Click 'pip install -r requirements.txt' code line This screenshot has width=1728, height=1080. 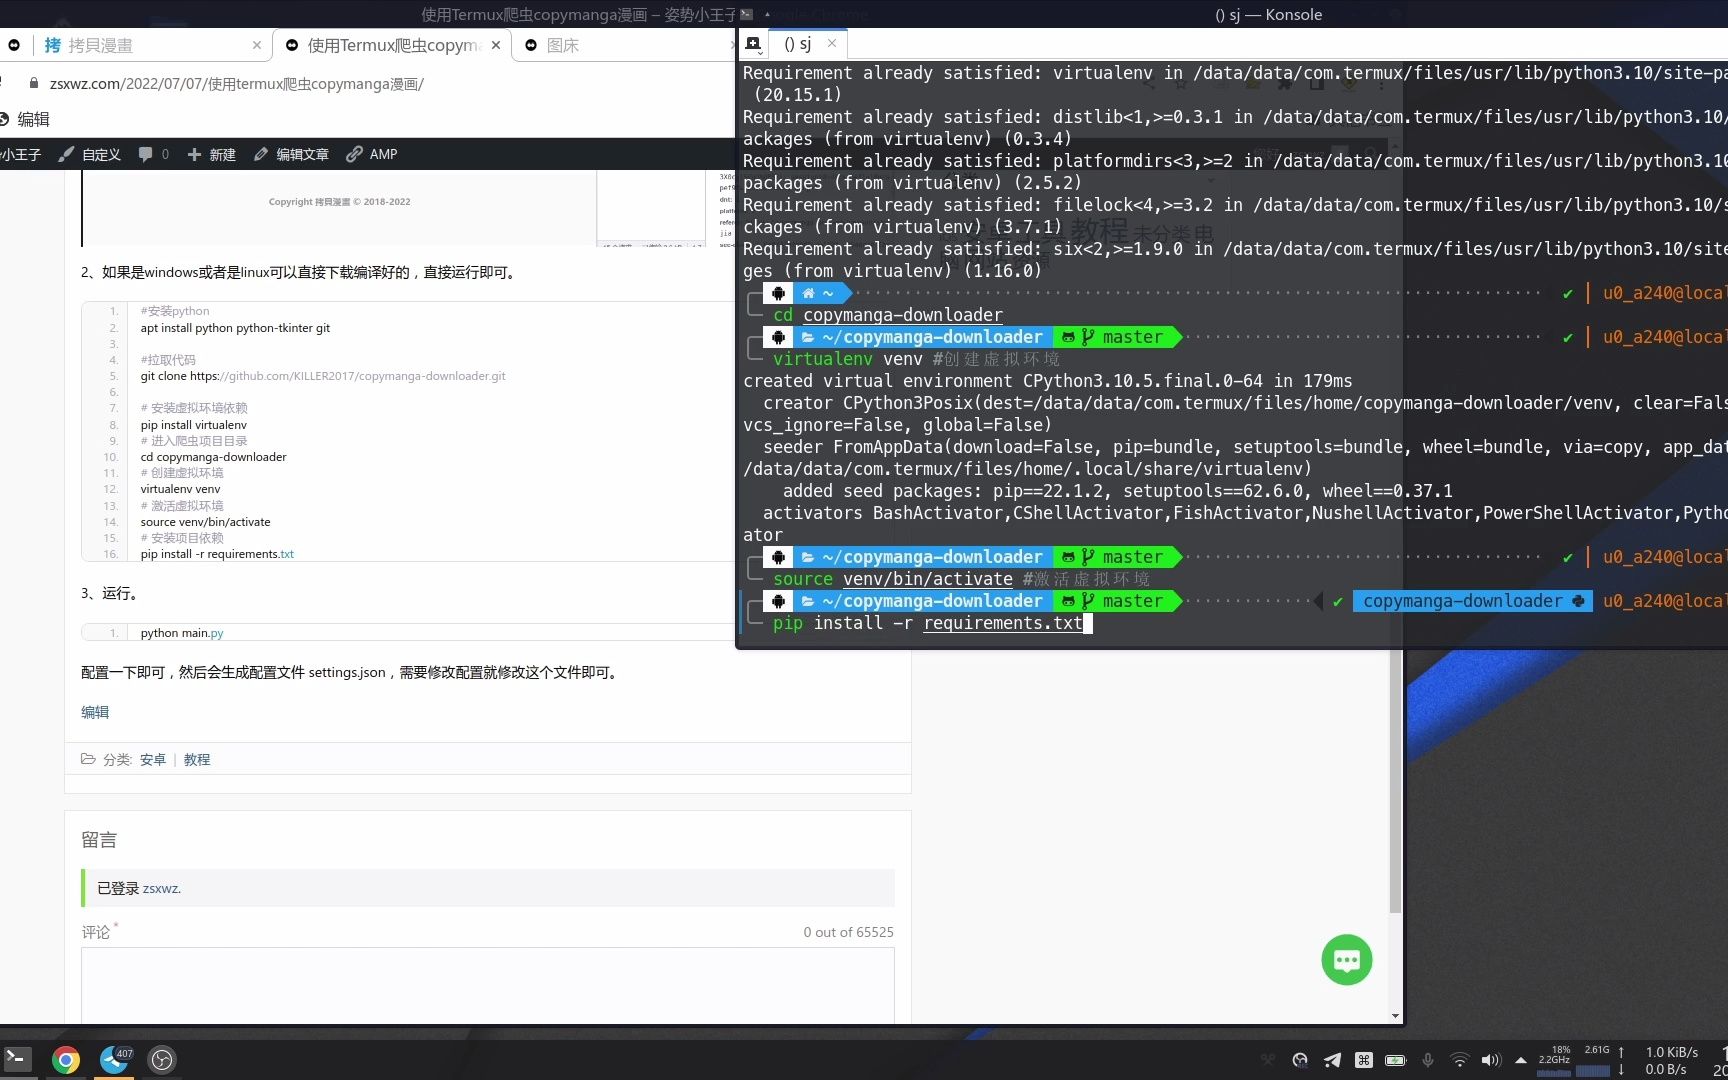tap(217, 554)
